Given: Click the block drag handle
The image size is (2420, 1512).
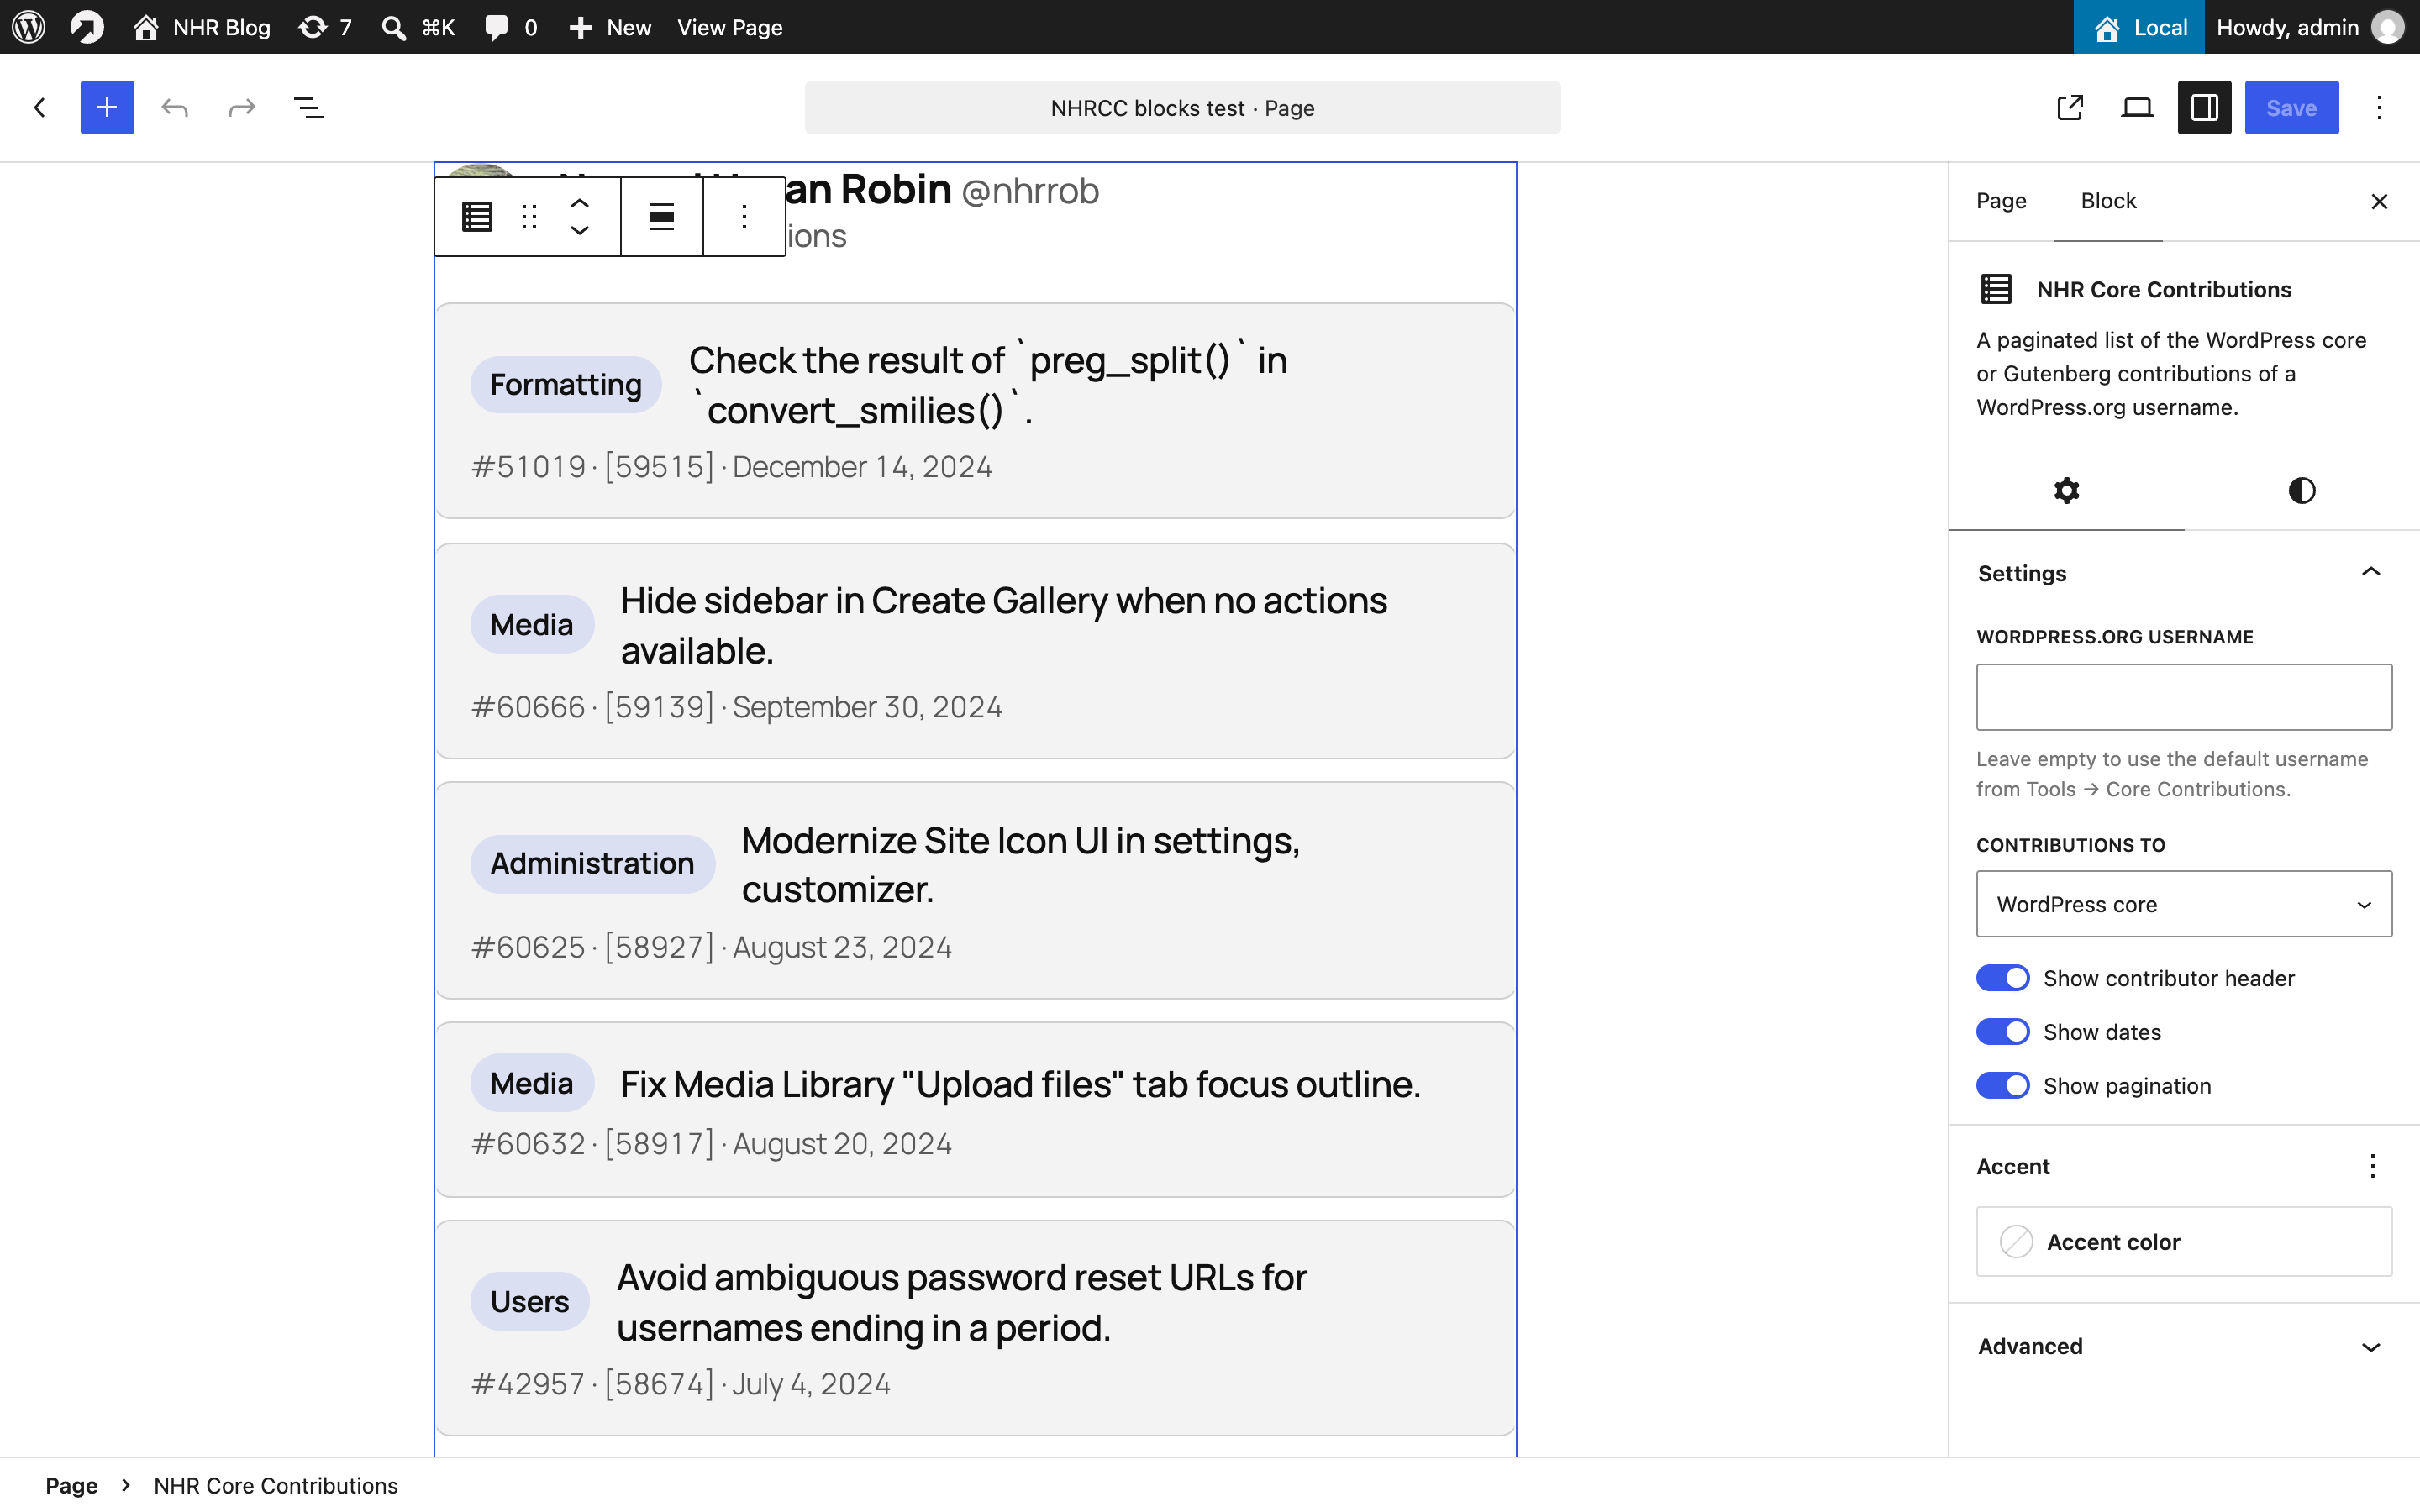Looking at the screenshot, I should (x=529, y=216).
